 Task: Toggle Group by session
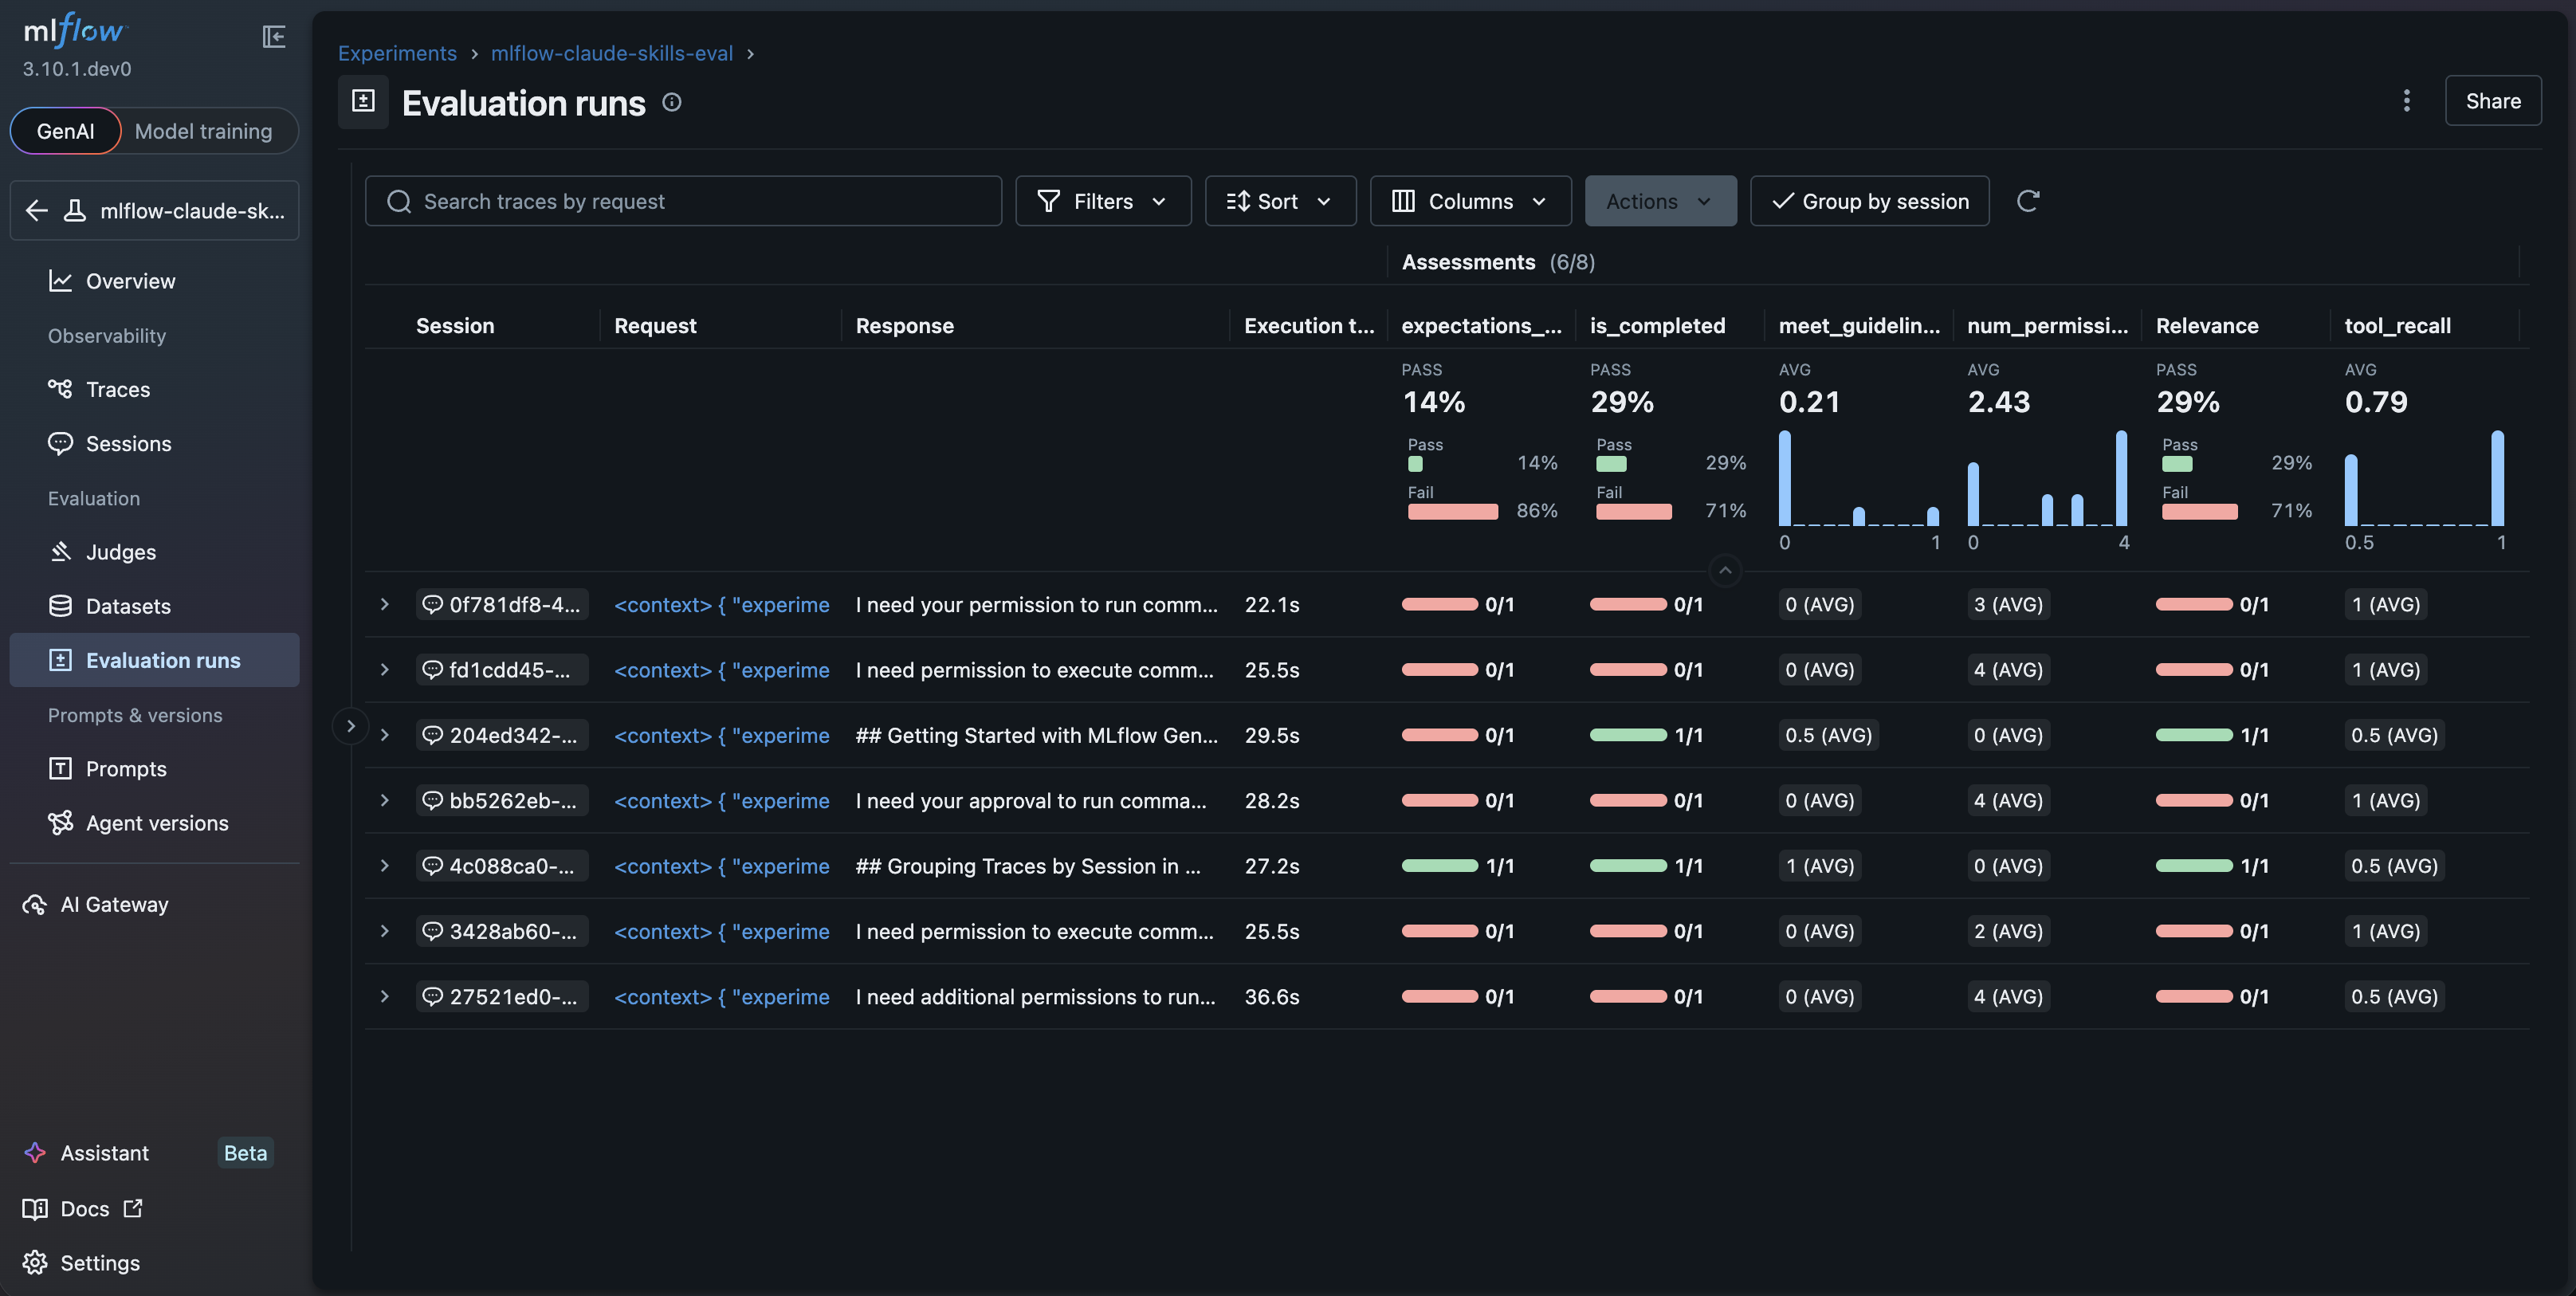point(1869,201)
